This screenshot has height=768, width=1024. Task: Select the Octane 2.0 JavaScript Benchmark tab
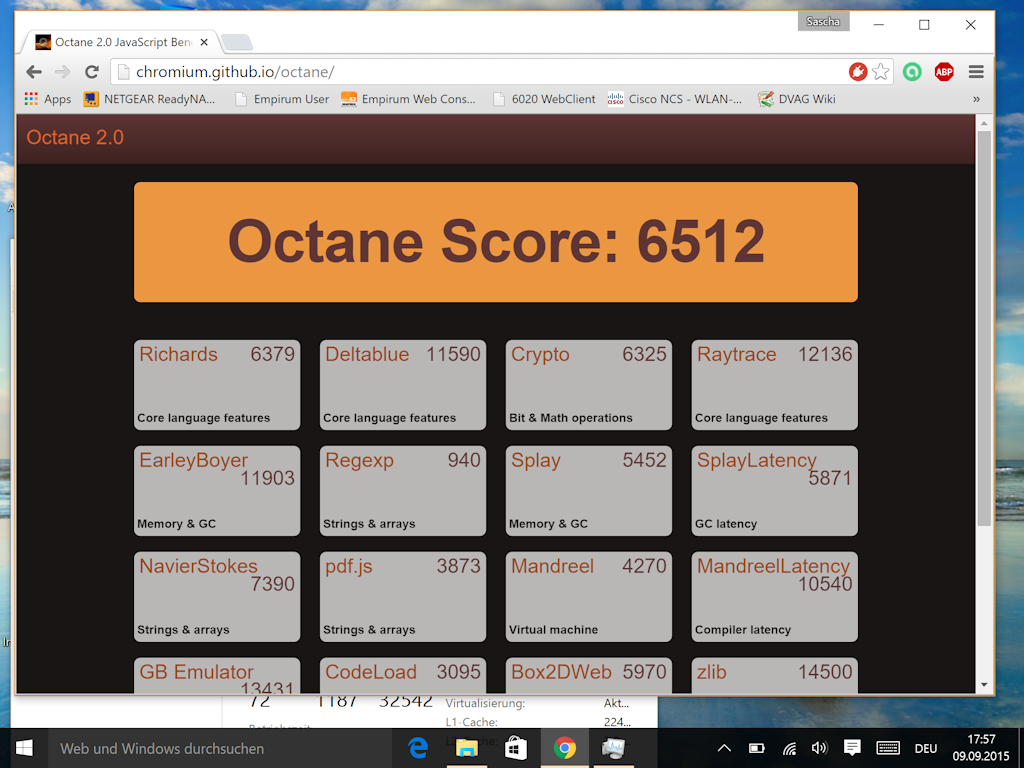(122, 42)
